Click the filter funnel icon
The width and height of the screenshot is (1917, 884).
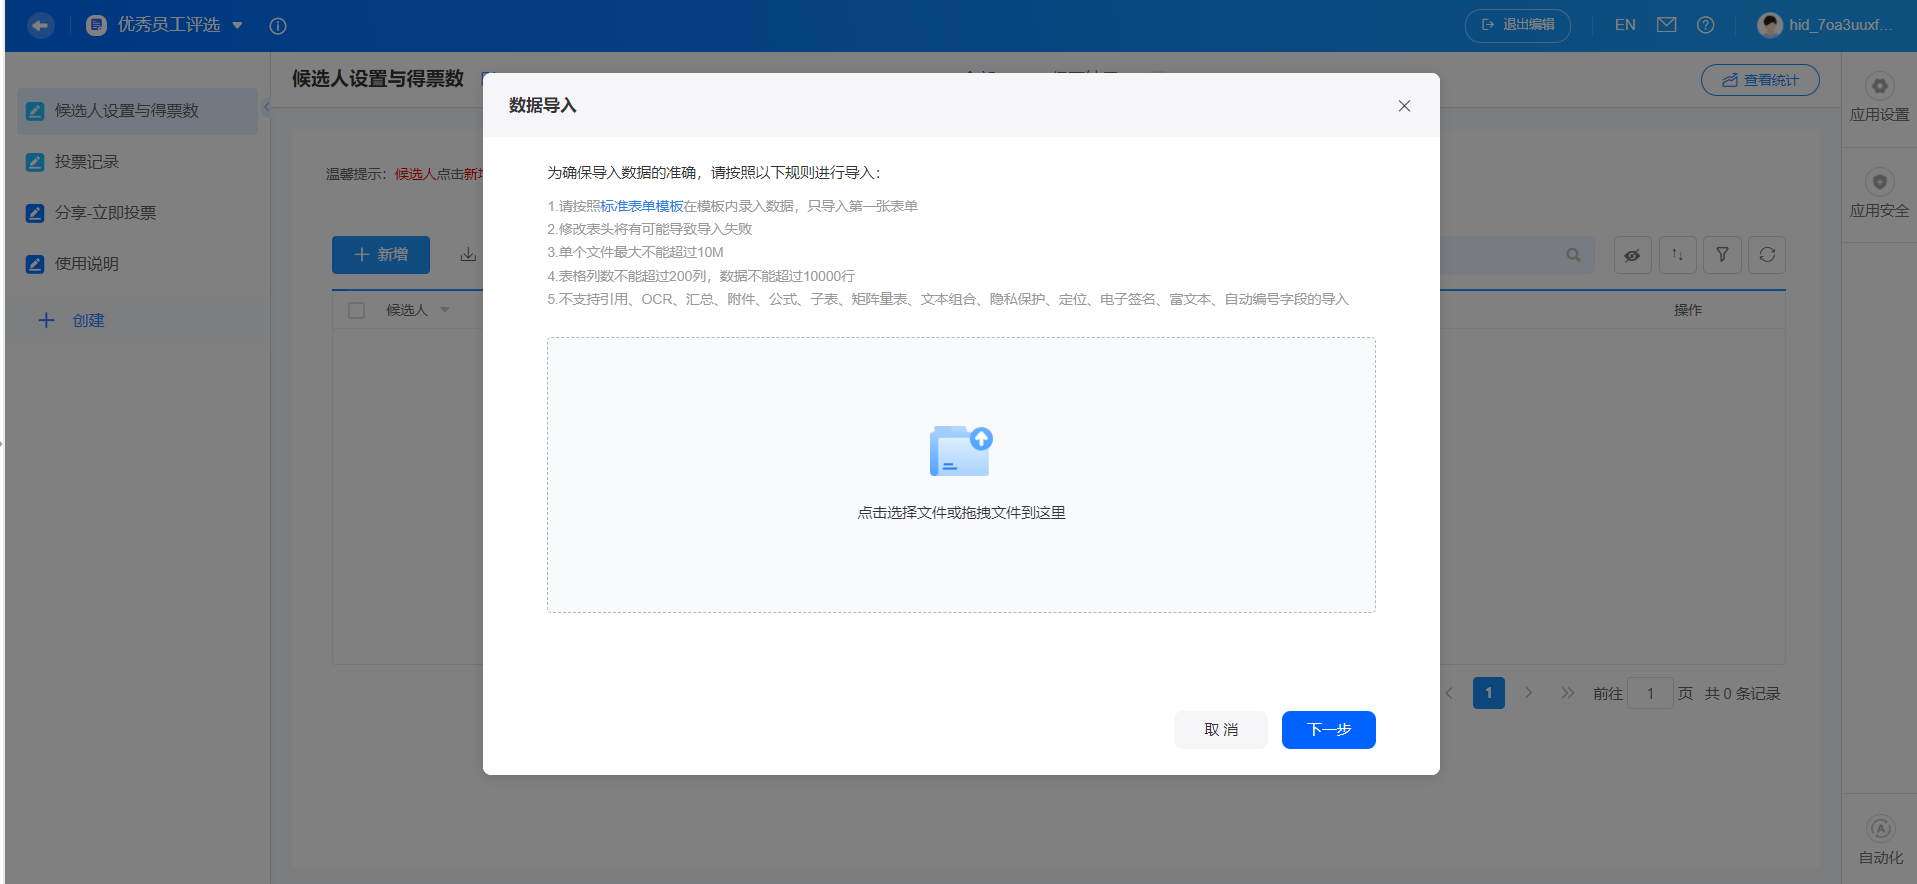(x=1722, y=255)
